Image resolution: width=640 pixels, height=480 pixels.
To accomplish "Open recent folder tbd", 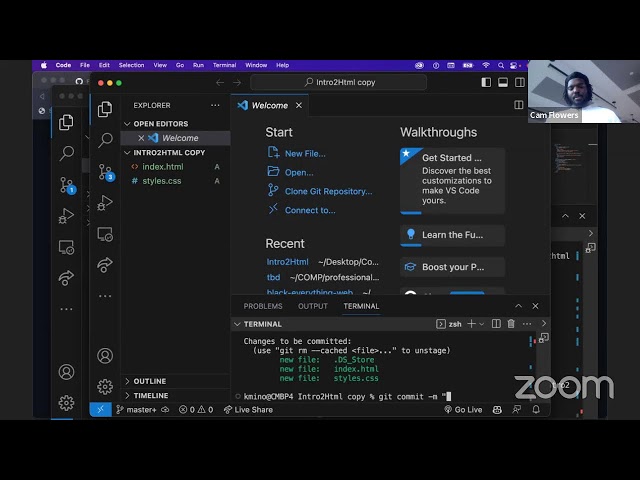I will pos(273,277).
